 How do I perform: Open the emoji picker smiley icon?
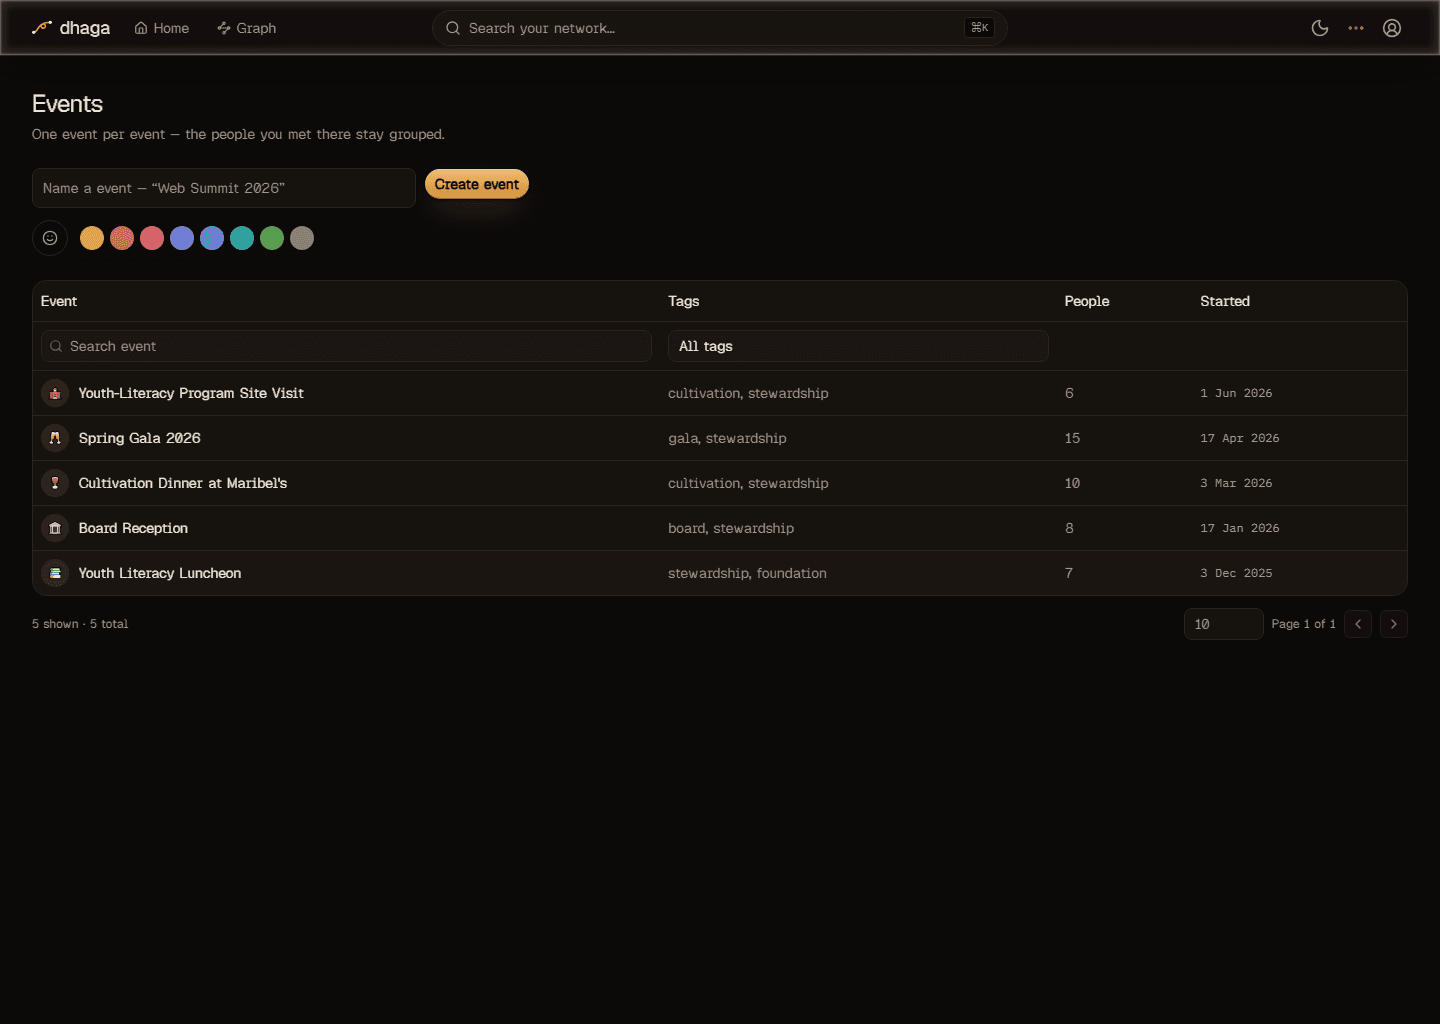click(50, 238)
